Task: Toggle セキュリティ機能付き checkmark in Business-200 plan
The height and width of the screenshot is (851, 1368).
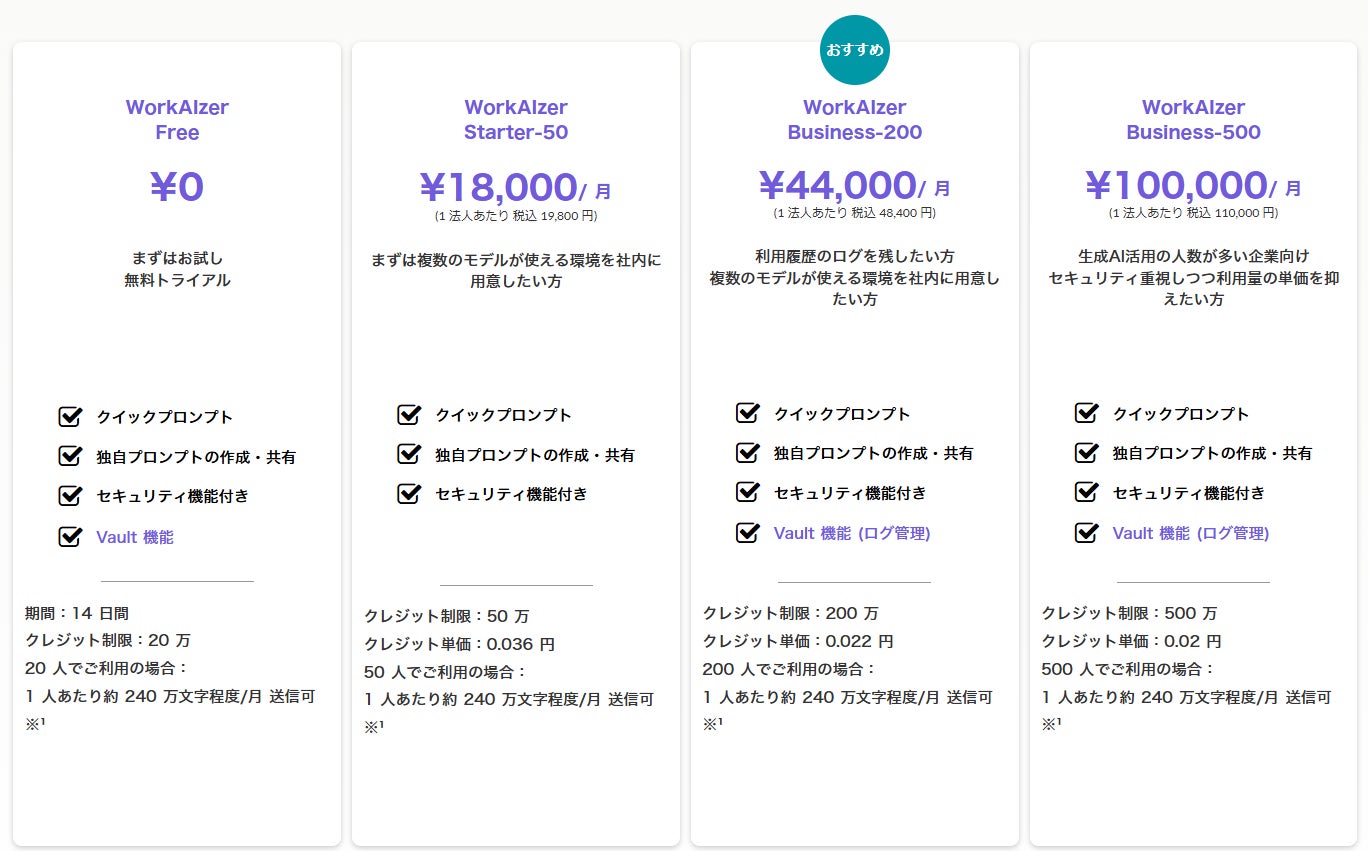Action: point(747,493)
